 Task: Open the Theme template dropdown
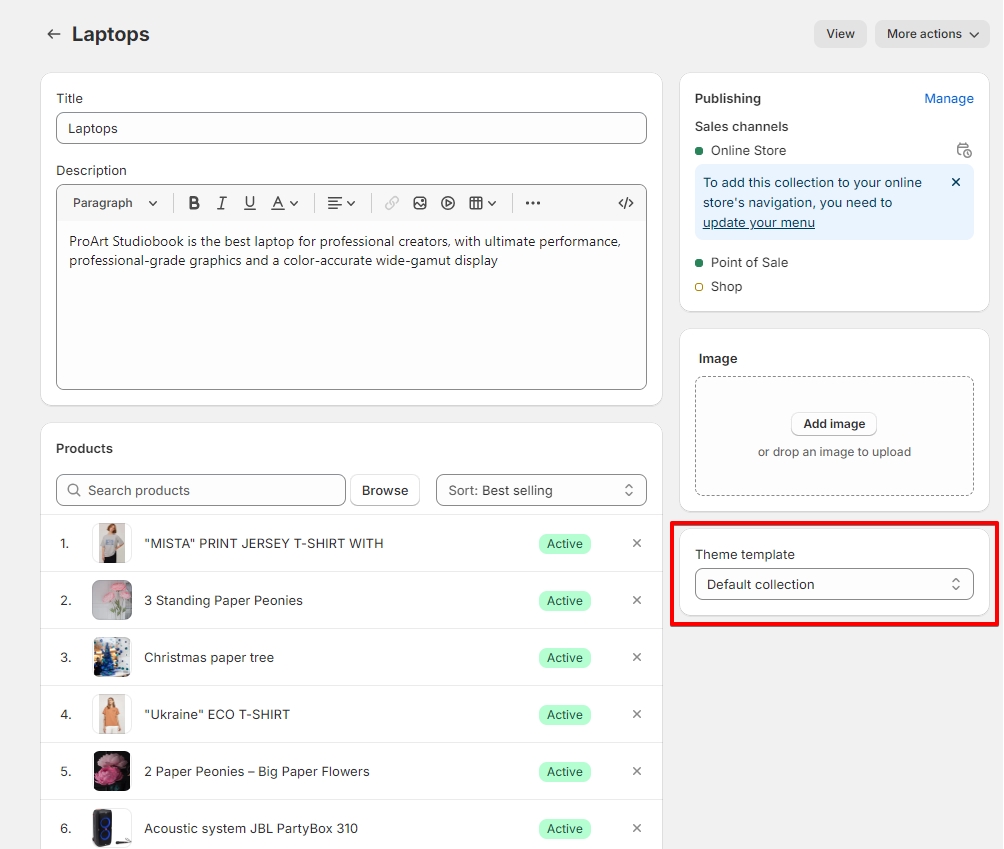coord(834,584)
